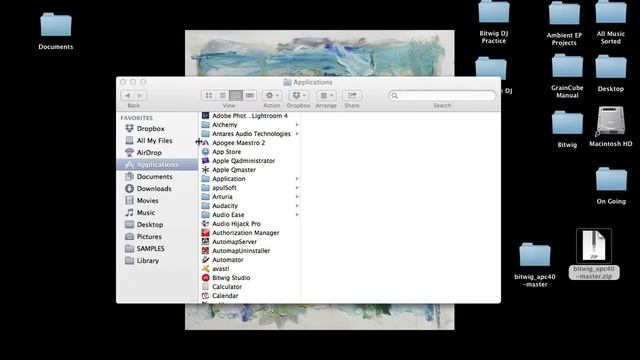
Task: Go back with the Finder Back arrow
Action: [127, 96]
